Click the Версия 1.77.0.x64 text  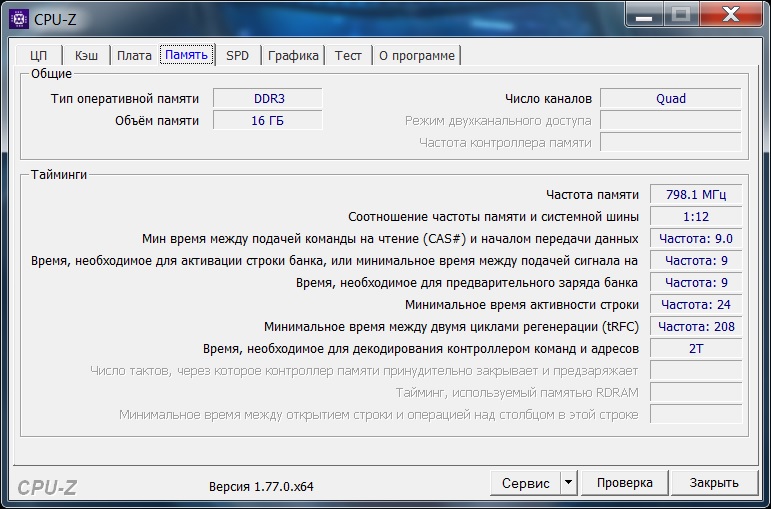[x=261, y=487]
